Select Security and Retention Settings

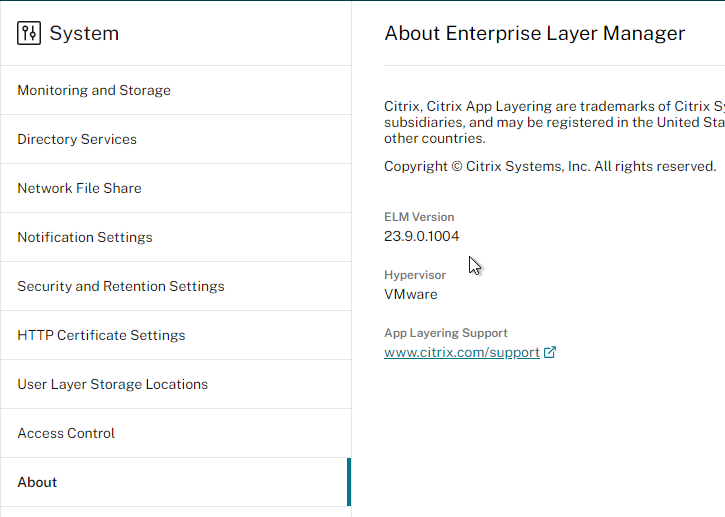[x=176, y=286]
